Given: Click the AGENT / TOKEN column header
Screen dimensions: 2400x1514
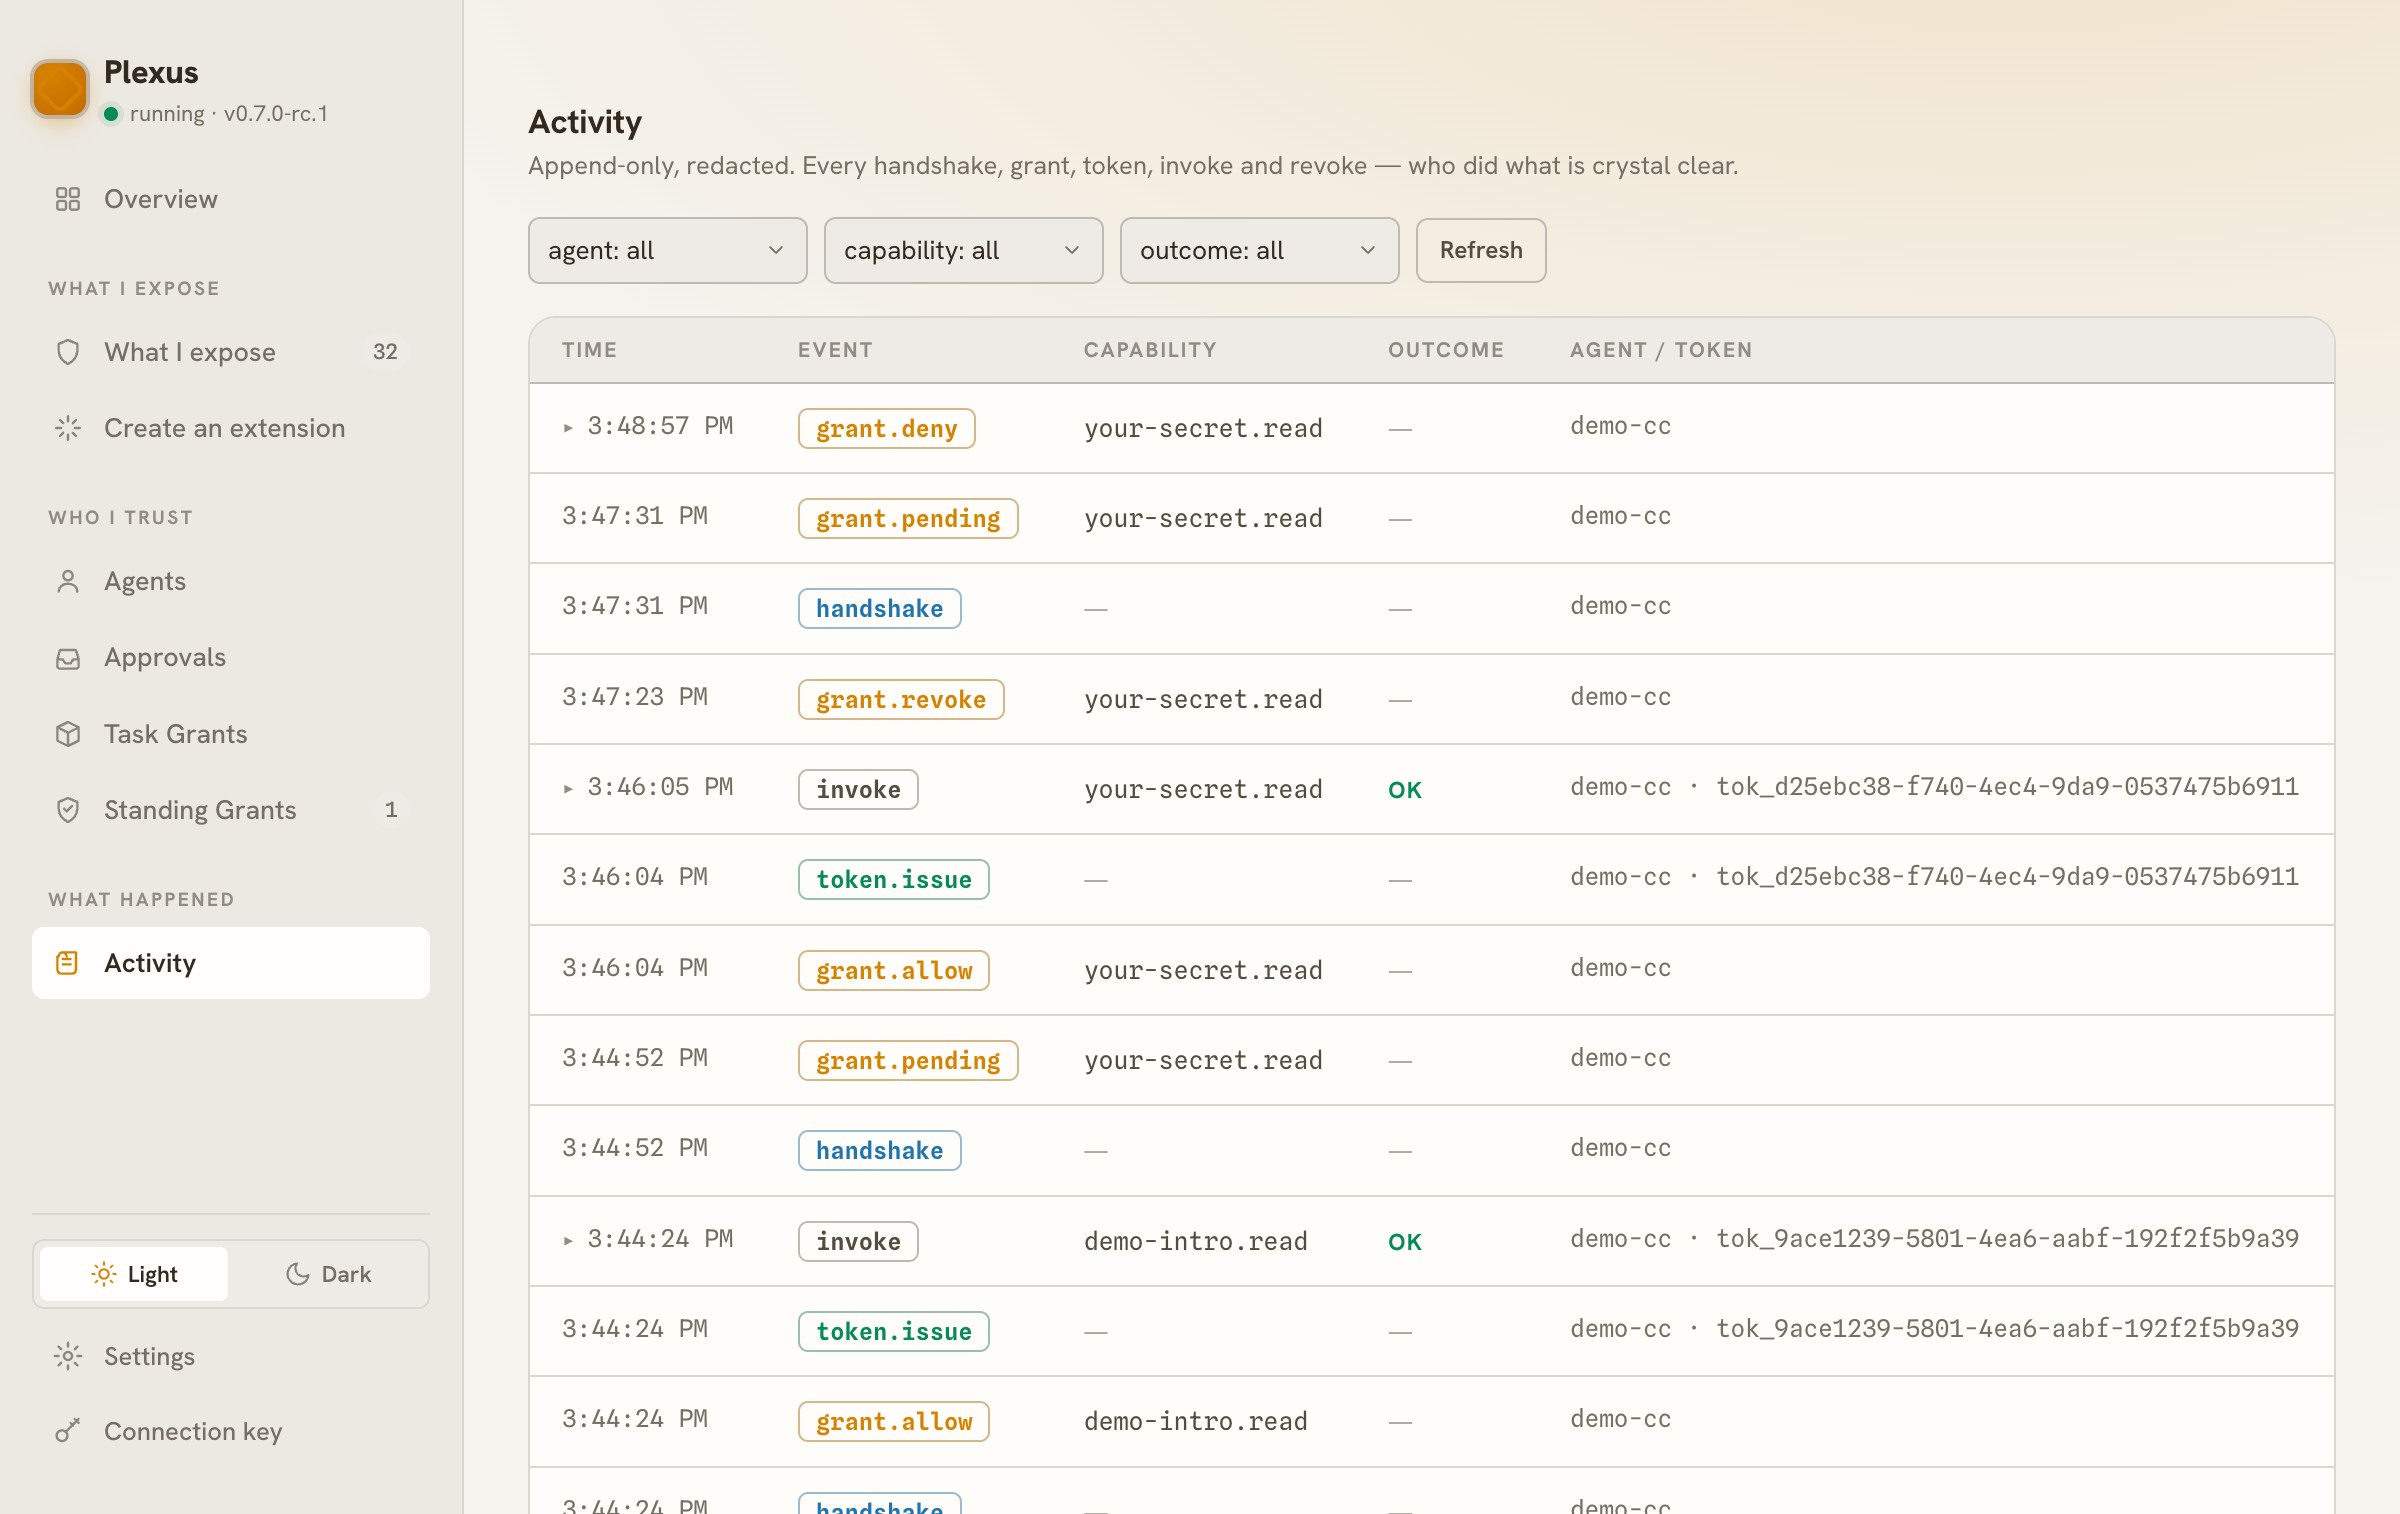Looking at the screenshot, I should (1661, 350).
